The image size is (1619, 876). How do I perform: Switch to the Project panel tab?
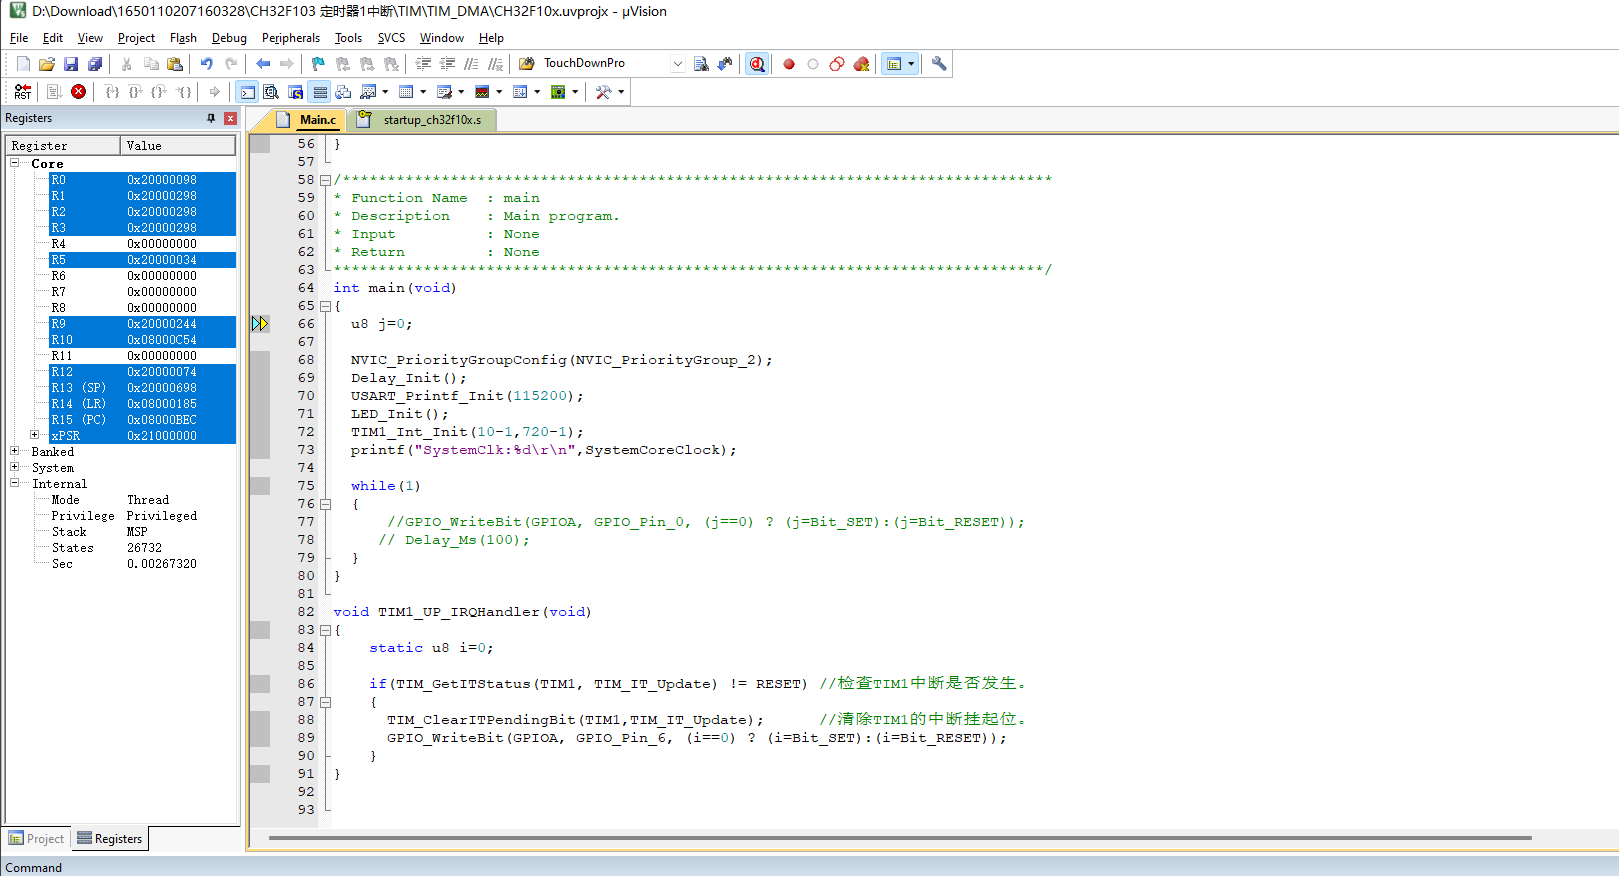click(37, 839)
